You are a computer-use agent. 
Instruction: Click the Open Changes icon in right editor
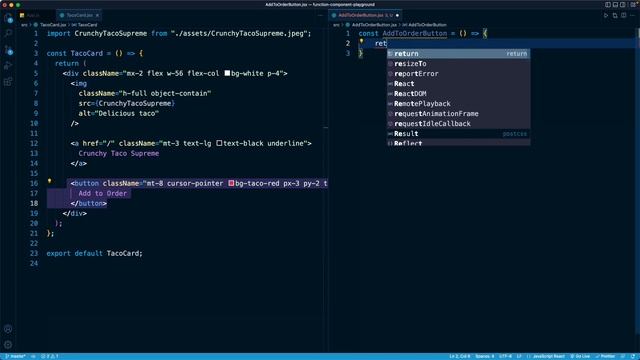pyautogui.click(x=615, y=16)
